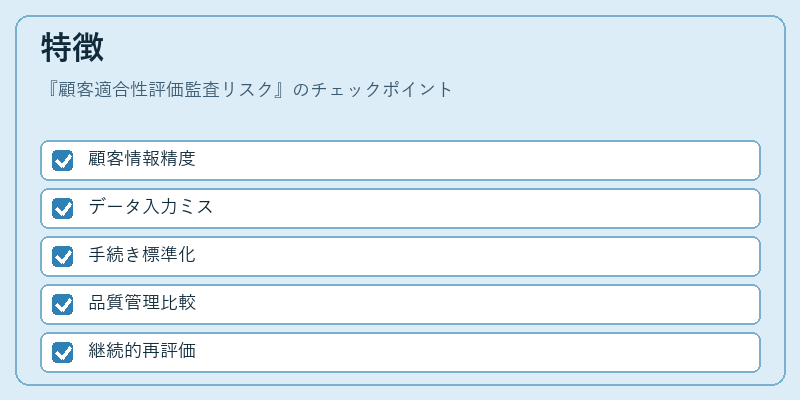Image resolution: width=800 pixels, height=400 pixels.
Task: Click the white checkmark in the 継続的再評価 row
Action: coord(63,353)
